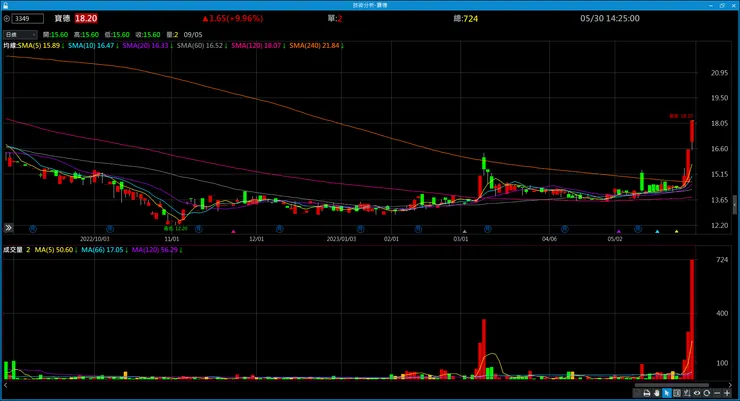The image size is (740, 401).
Task: Click the circled plus icon beside stock code
Action: [7, 19]
